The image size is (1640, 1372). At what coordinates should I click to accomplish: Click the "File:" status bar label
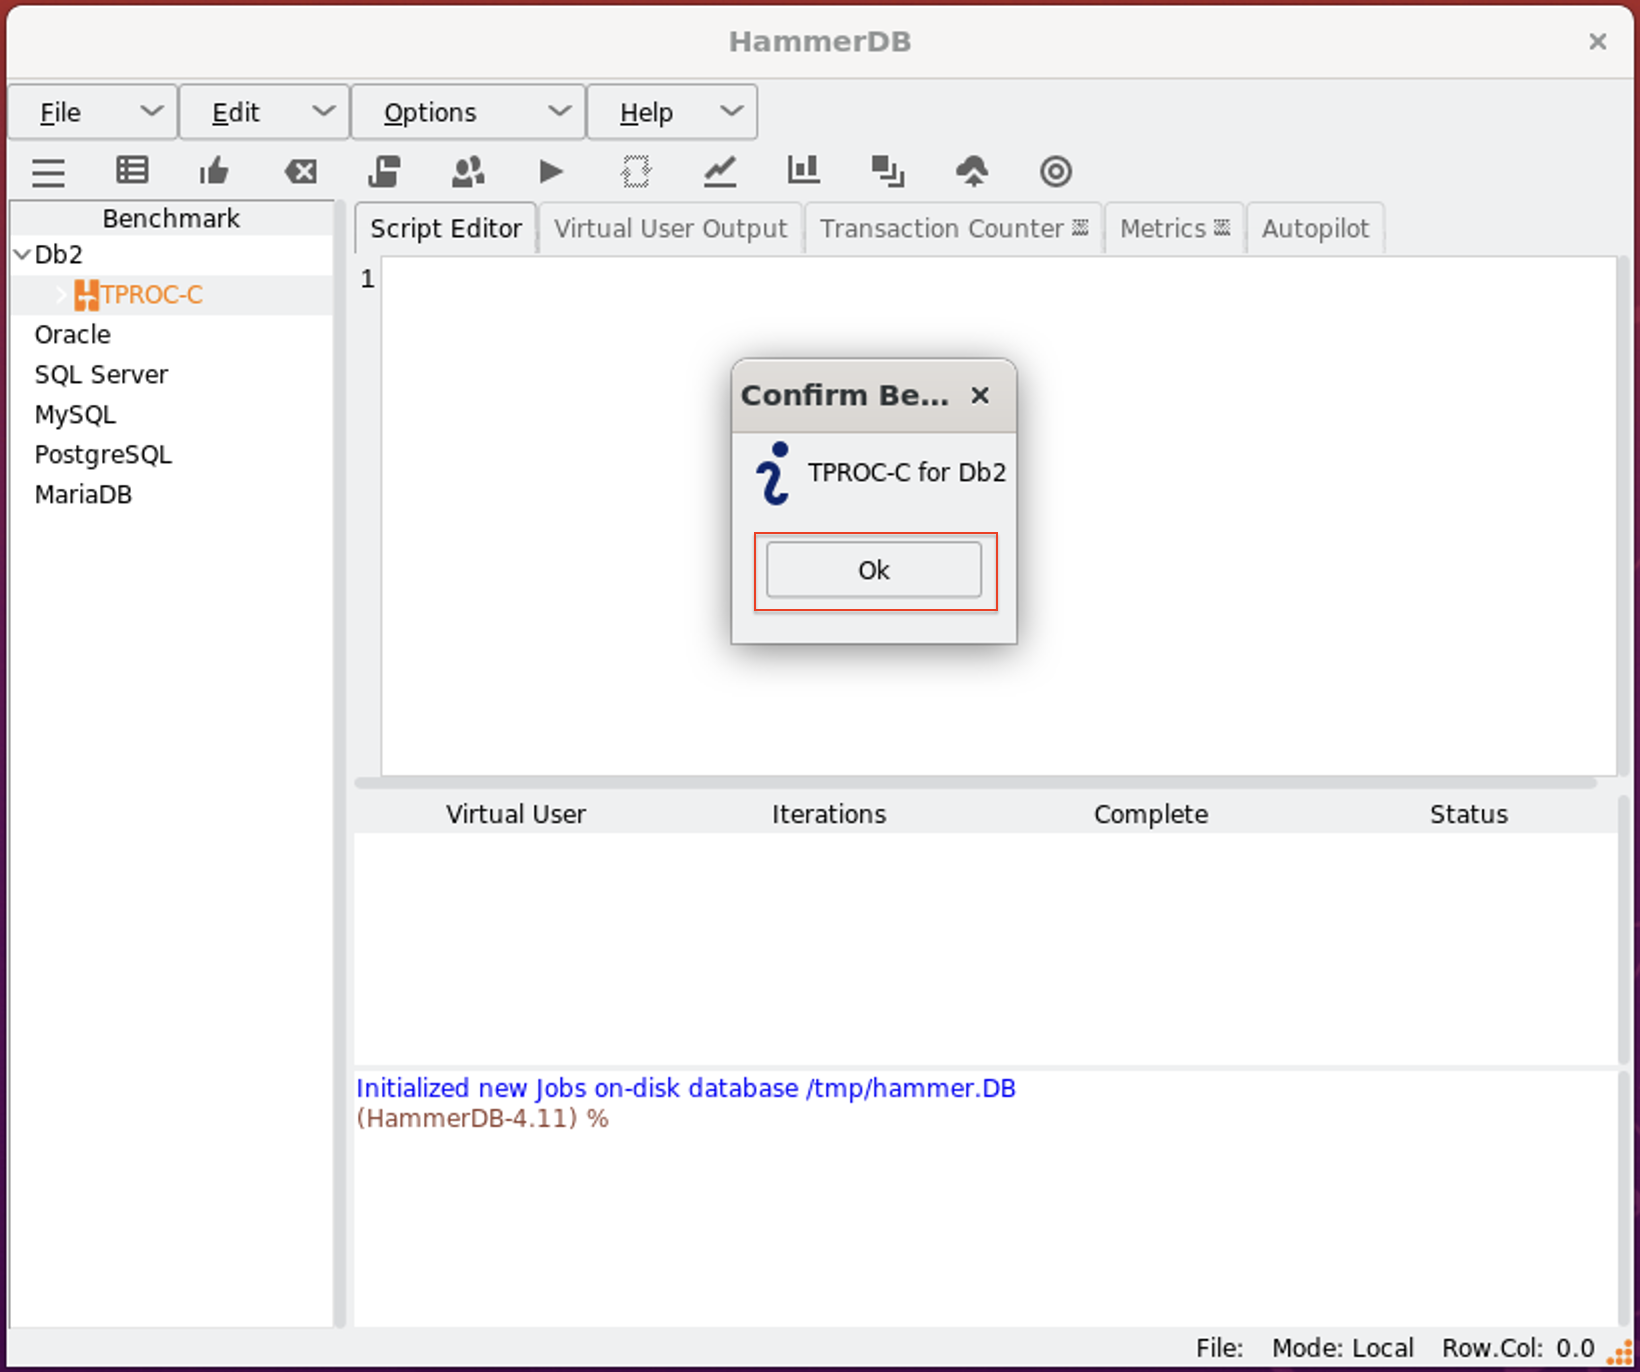click(1220, 1348)
